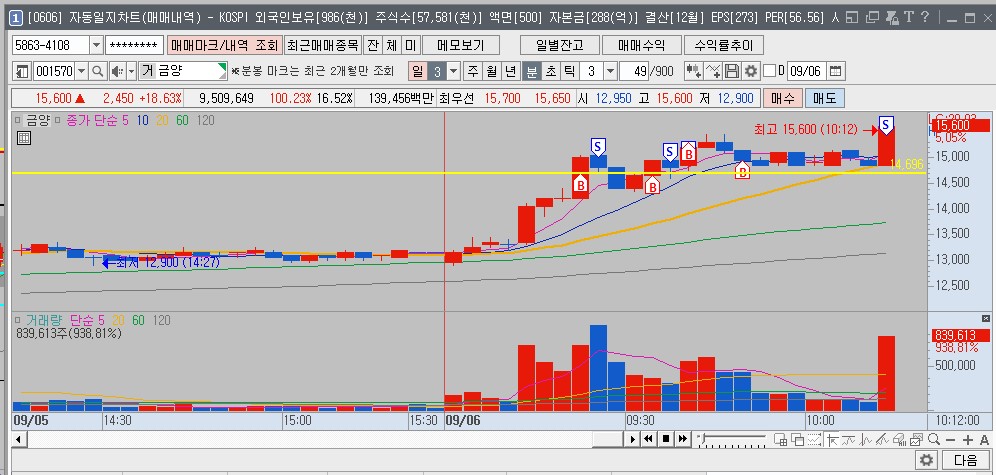This screenshot has width=996, height=475.
Task: Tick the checkbox left of date 09/06
Action: tap(769, 71)
